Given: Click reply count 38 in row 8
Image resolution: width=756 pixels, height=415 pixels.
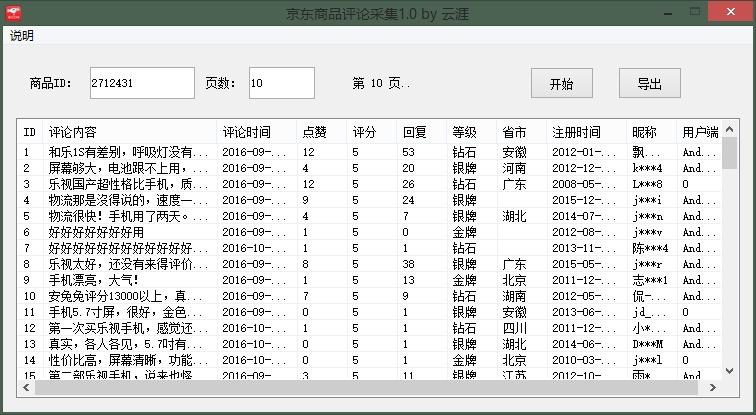Looking at the screenshot, I should [x=408, y=264].
